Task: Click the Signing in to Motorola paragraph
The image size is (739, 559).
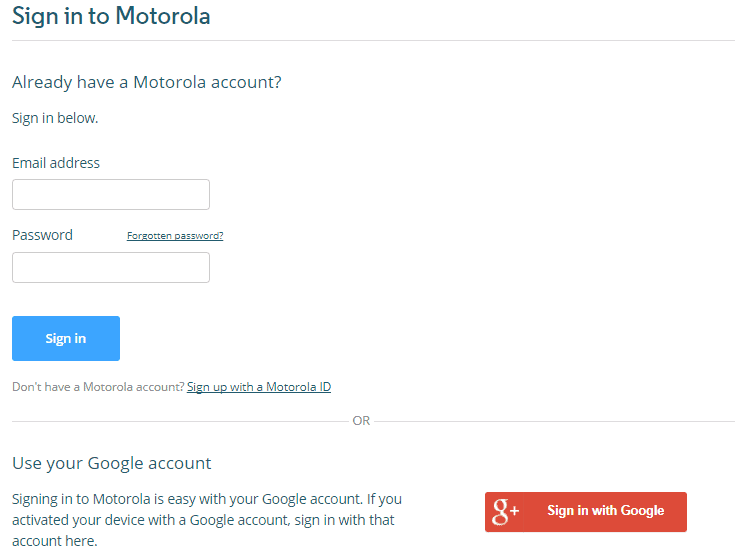Action: tap(207, 520)
